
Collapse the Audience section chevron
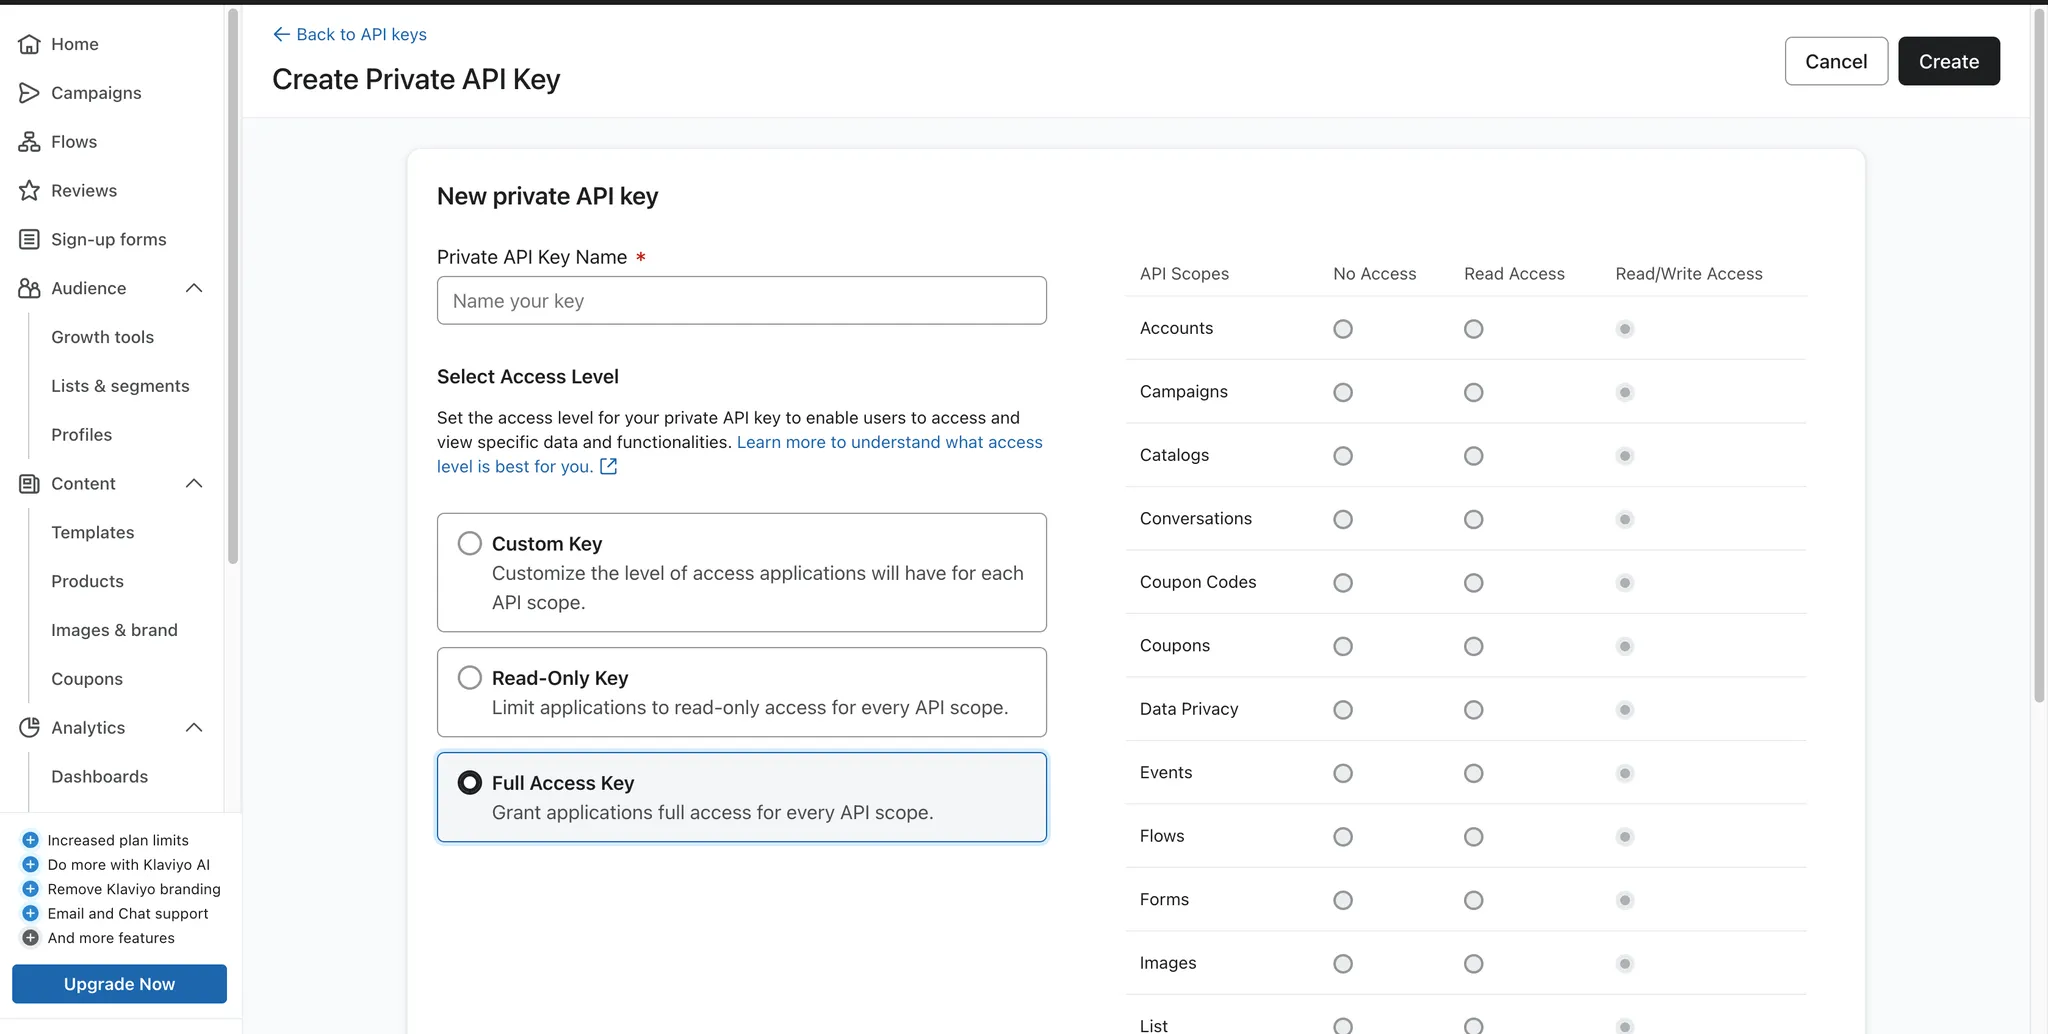(194, 289)
